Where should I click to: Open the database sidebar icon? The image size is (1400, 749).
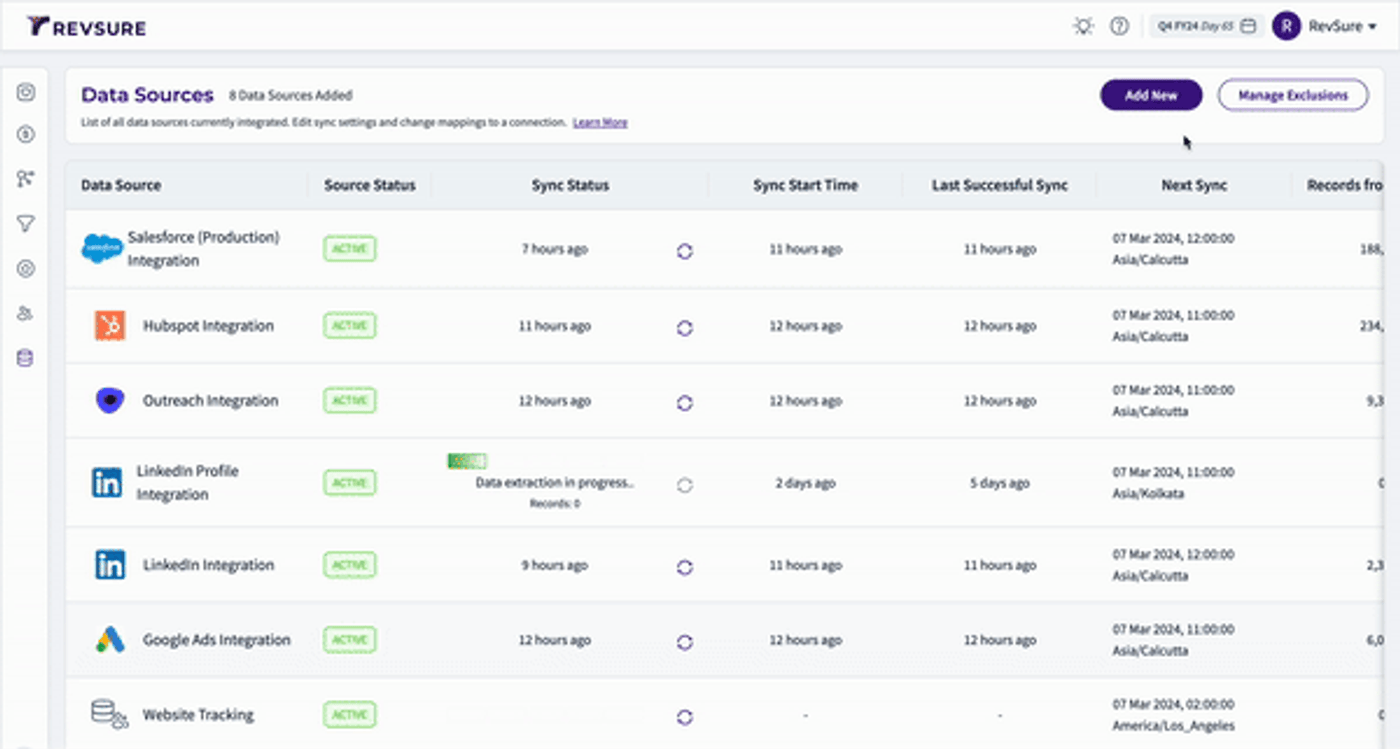(26, 358)
